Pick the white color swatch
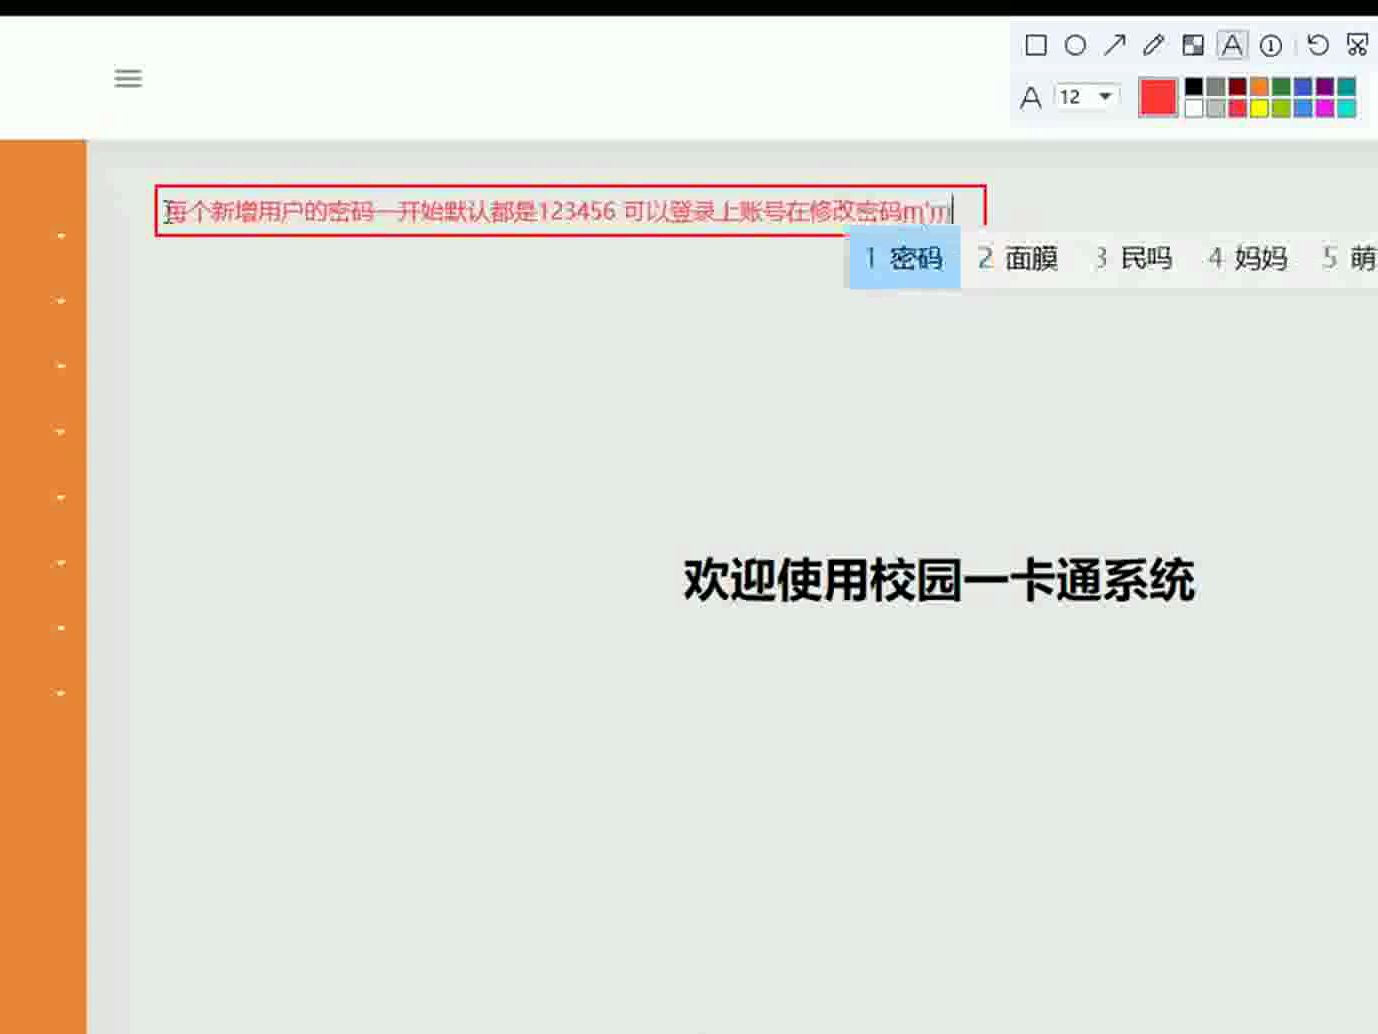 (x=1194, y=108)
